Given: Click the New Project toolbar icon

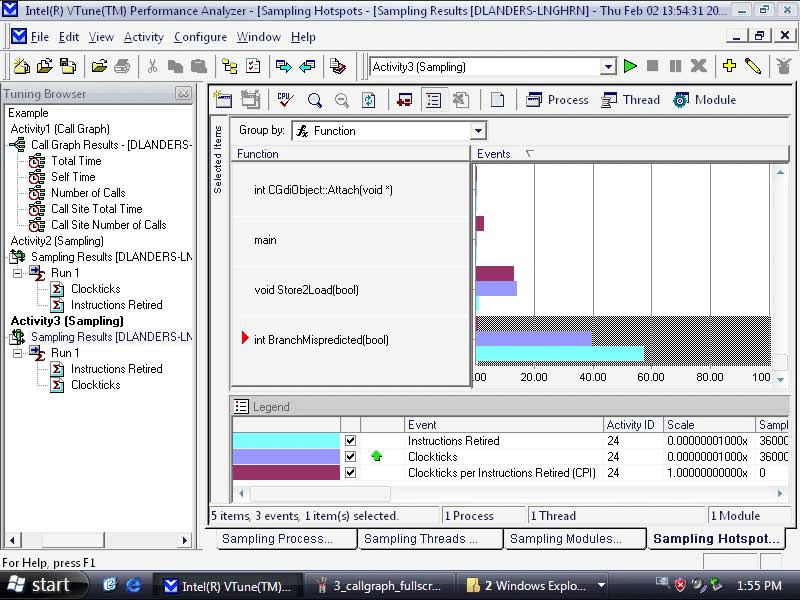Looking at the screenshot, I should (21, 66).
